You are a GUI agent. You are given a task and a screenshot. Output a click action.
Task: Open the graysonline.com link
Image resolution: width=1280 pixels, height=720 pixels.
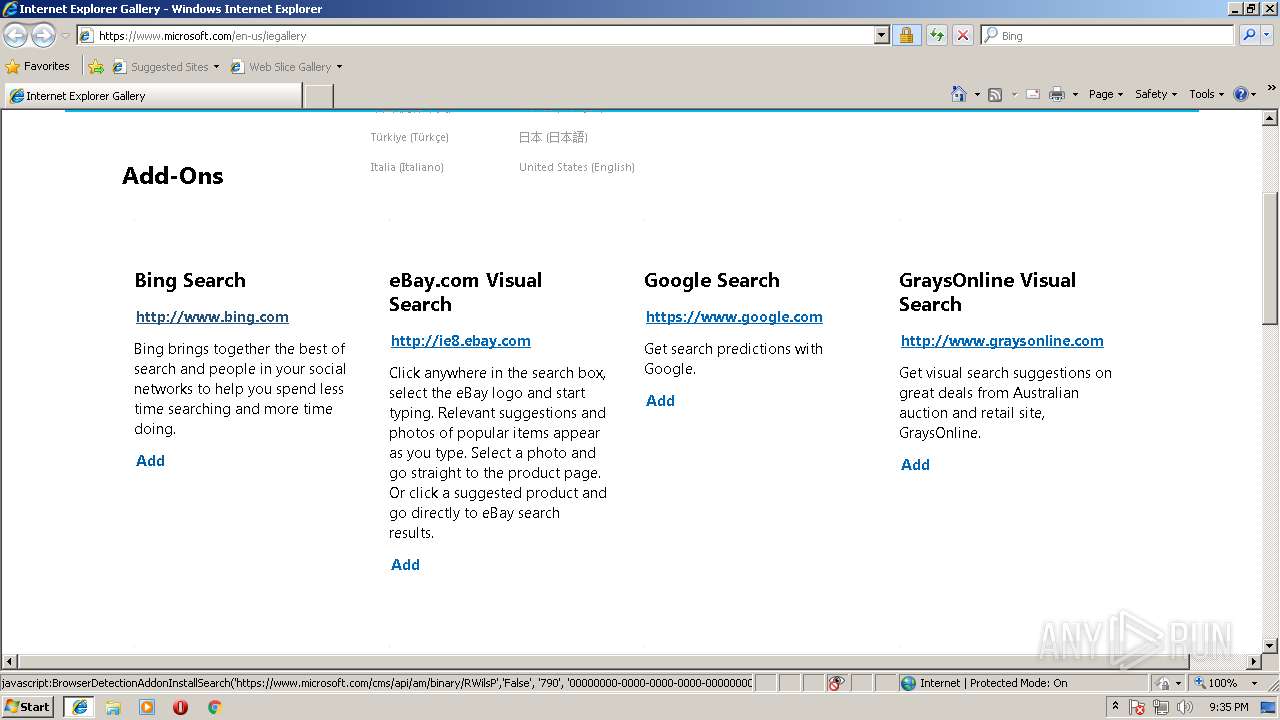click(x=1002, y=341)
